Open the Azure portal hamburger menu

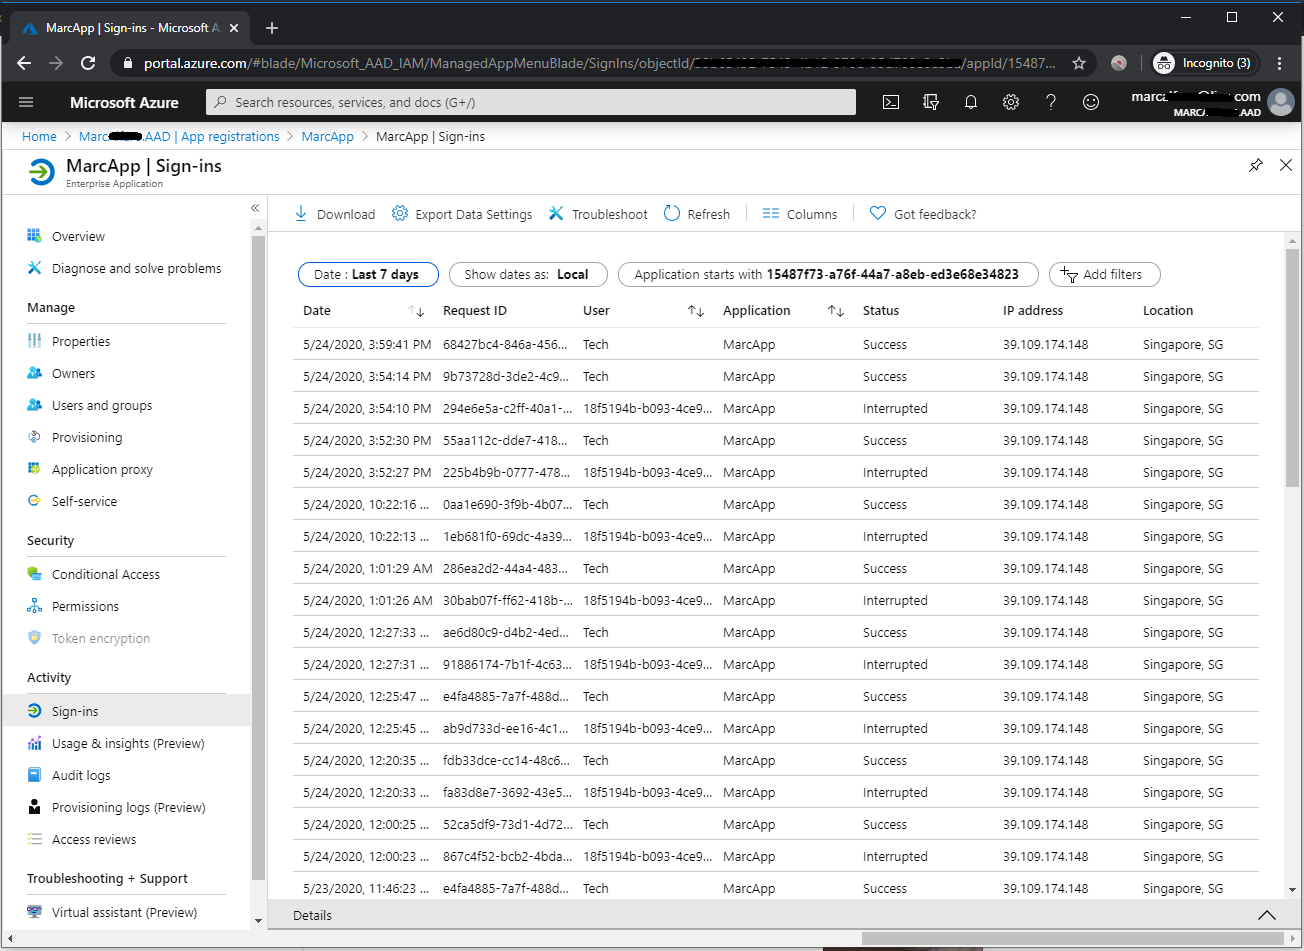click(x=26, y=102)
